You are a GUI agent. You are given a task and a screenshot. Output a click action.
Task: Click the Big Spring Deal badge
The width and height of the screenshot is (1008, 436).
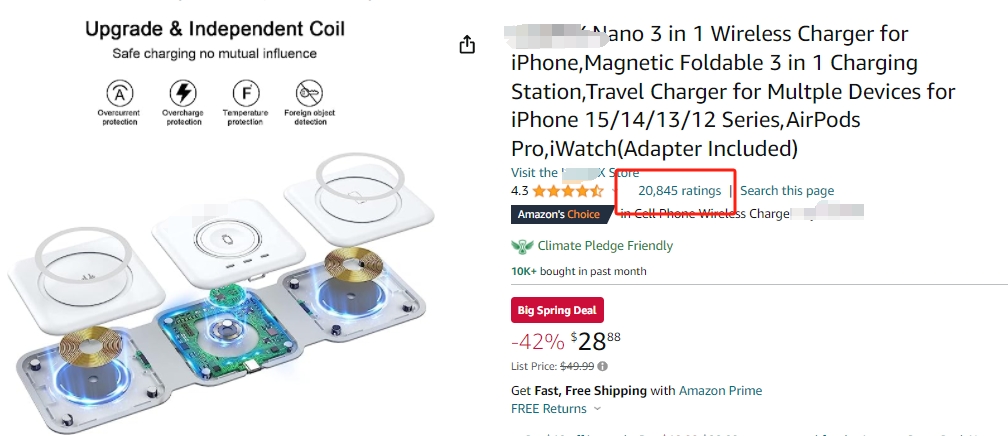coord(557,310)
